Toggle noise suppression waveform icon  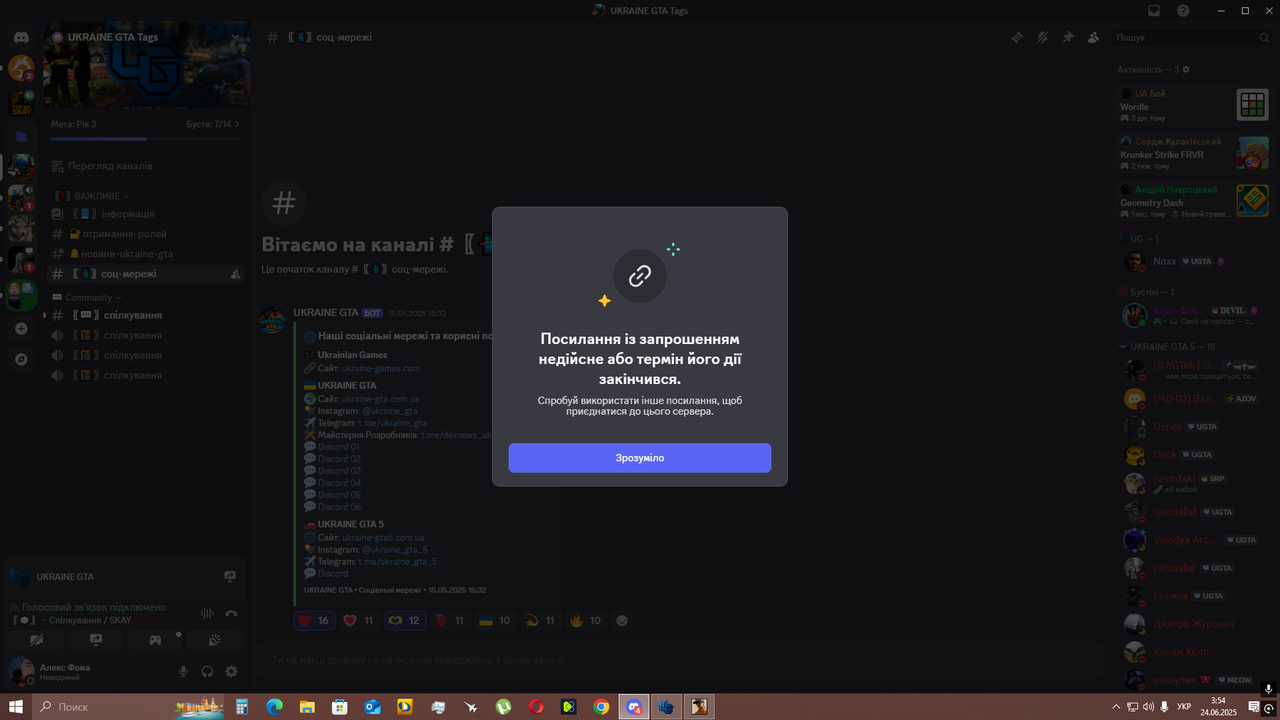click(x=207, y=614)
